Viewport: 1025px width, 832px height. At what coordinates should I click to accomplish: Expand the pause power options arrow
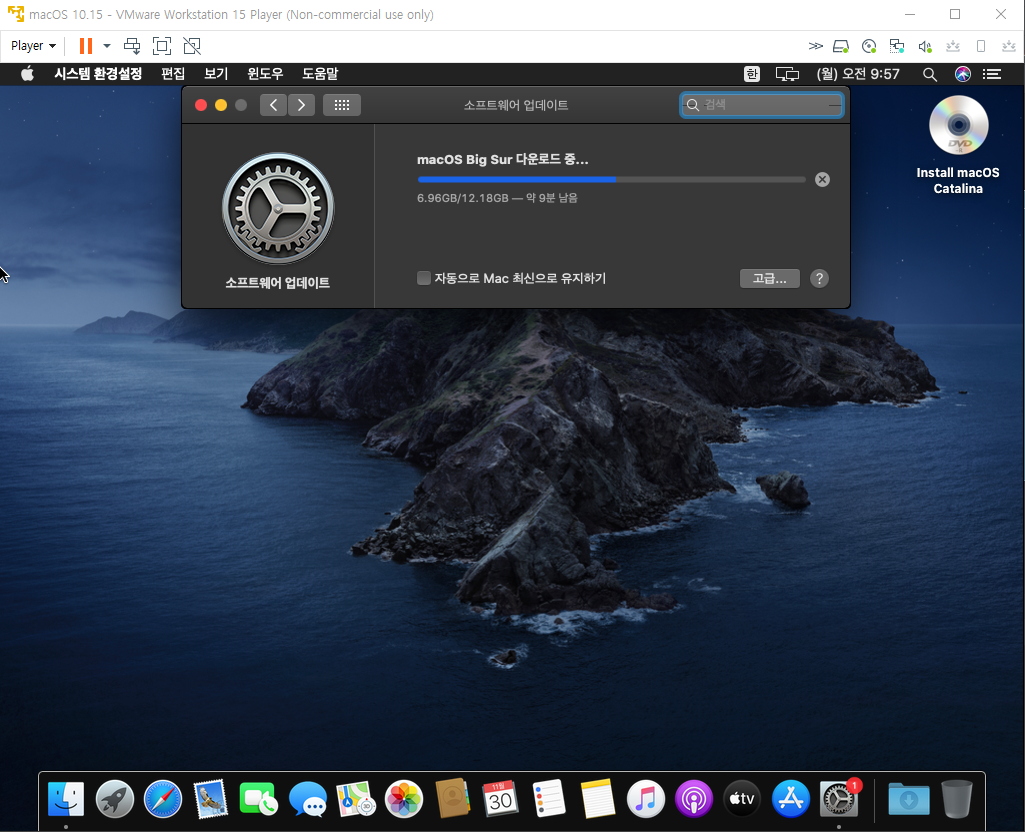coord(107,46)
